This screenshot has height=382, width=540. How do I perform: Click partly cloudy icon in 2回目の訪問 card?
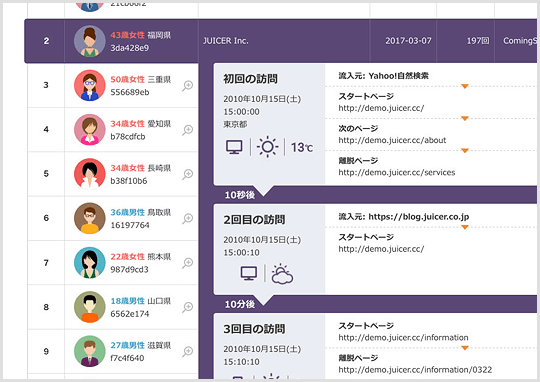click(x=282, y=274)
